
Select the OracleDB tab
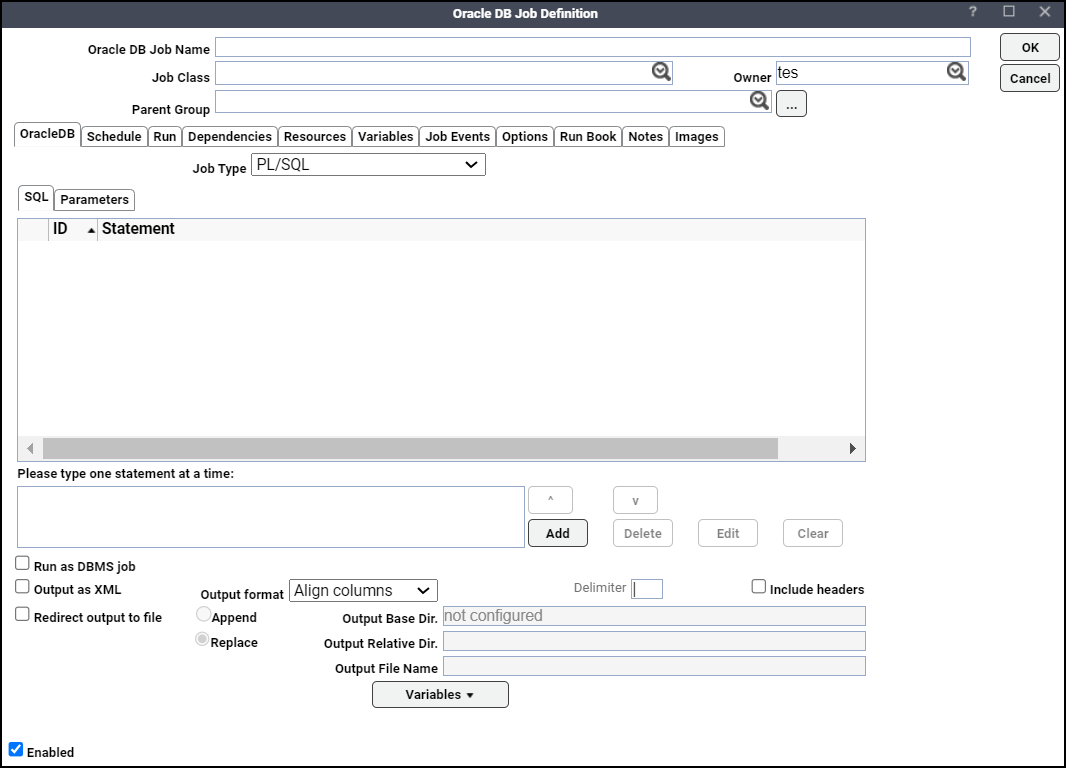point(47,134)
